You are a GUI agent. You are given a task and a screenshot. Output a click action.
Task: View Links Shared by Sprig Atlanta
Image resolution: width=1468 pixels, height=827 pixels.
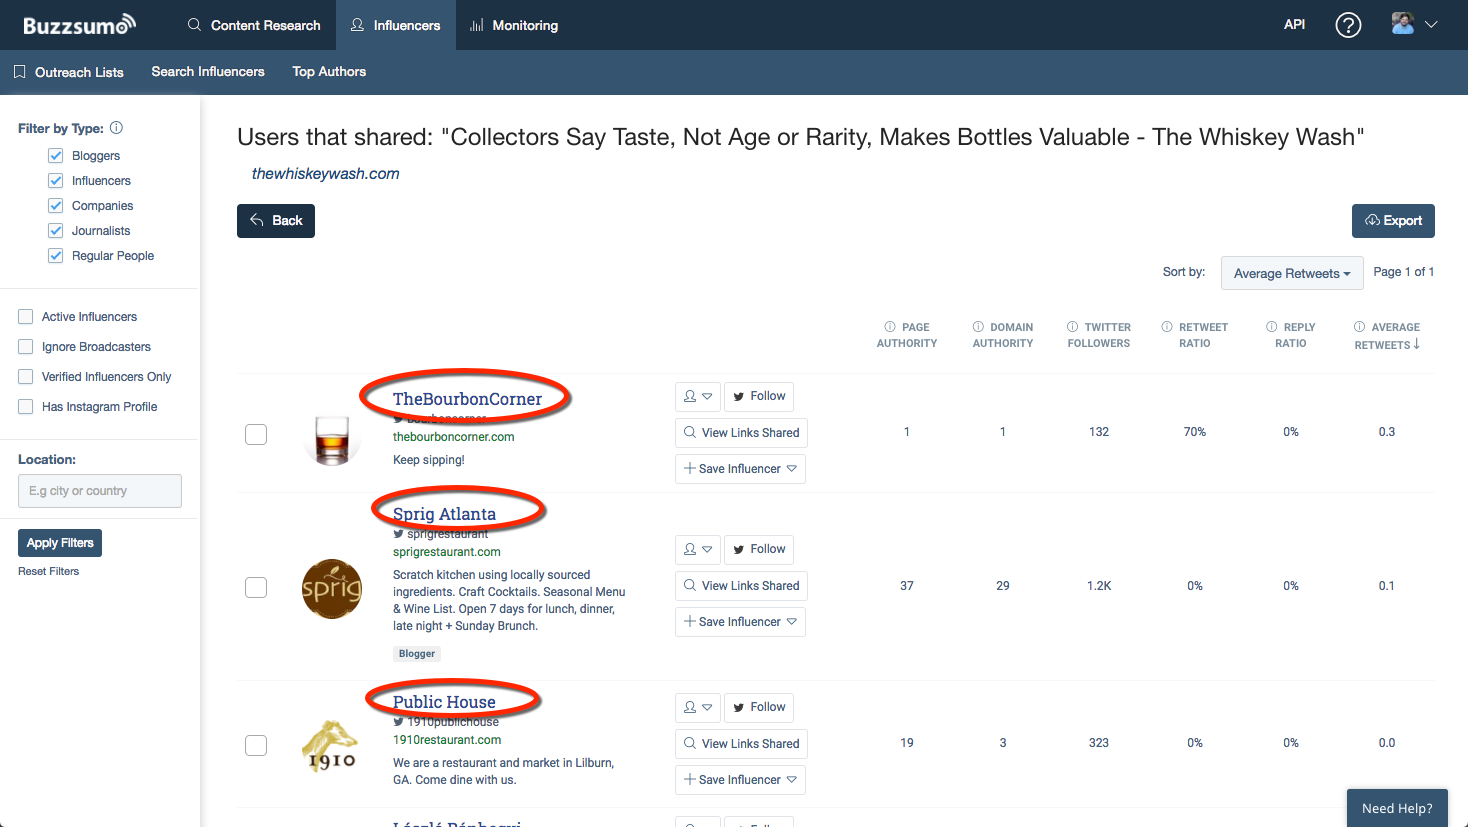coord(741,586)
